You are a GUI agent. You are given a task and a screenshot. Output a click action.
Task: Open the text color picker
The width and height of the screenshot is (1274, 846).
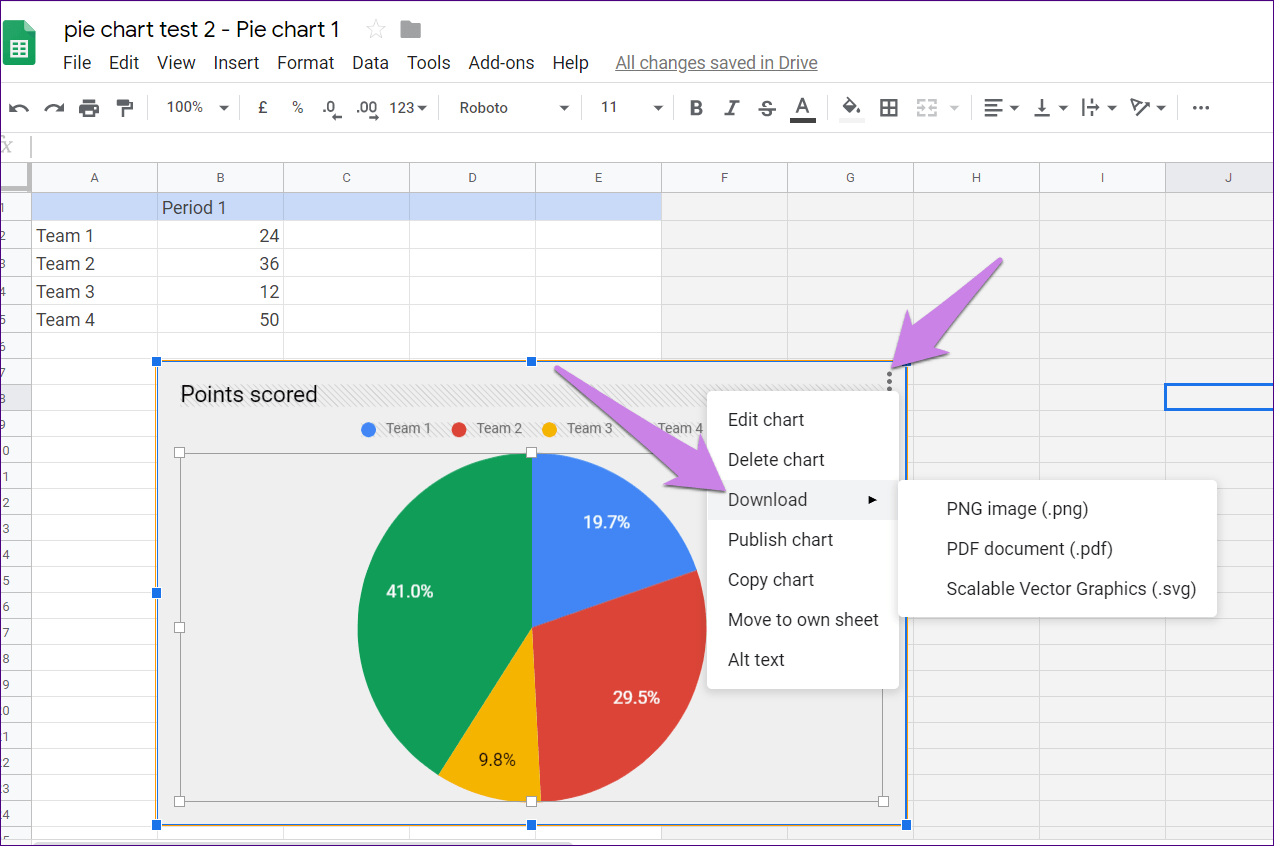coord(802,109)
